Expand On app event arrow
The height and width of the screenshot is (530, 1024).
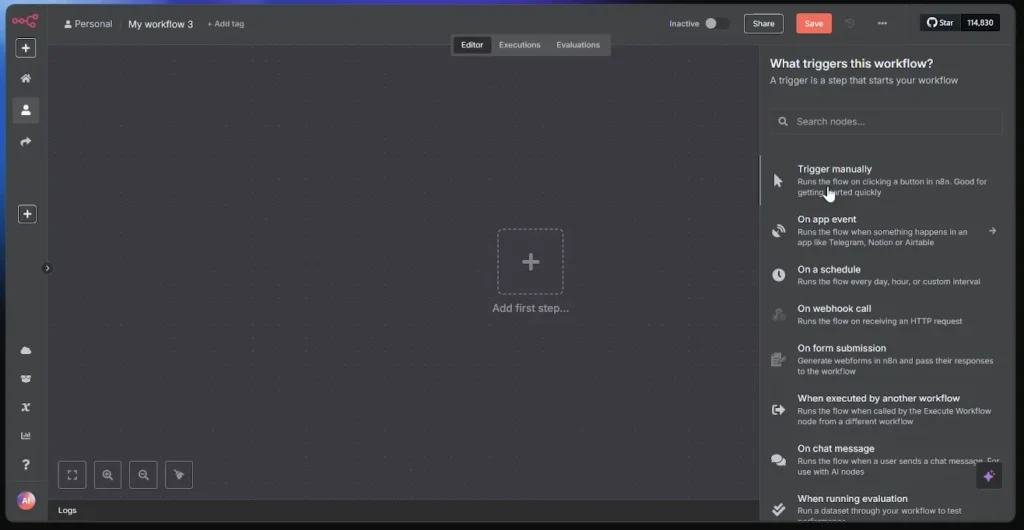pos(993,230)
